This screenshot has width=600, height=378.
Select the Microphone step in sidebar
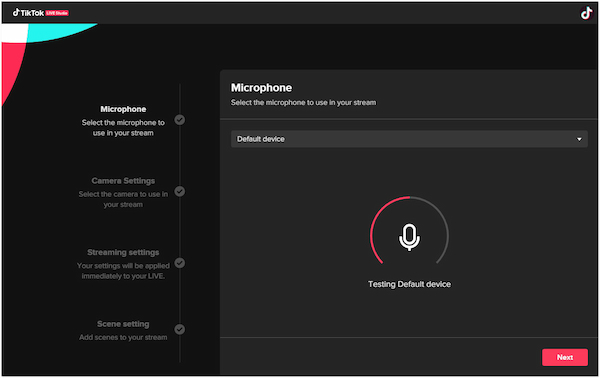123,109
